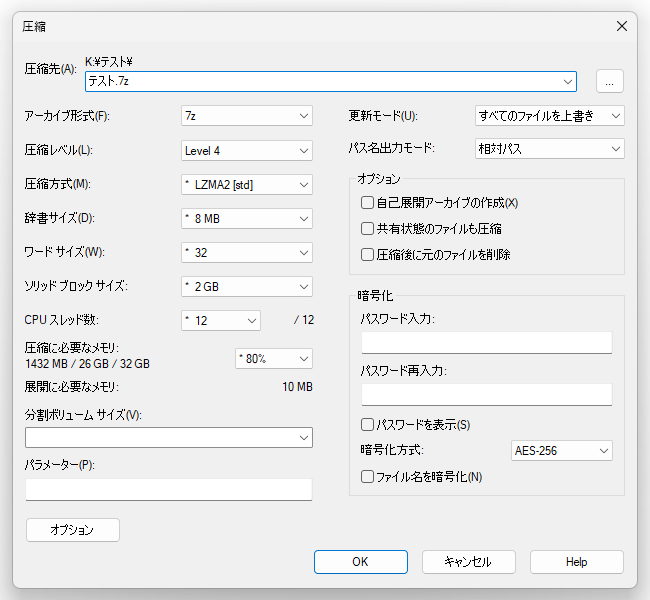The image size is (650, 600).
Task: Open the 圧縮方式 LZMA2 [std] dropdown
Action: tap(247, 185)
